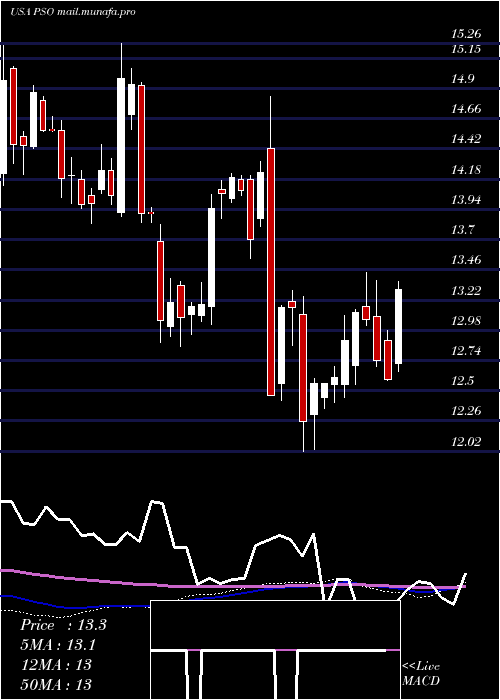Click the 14.9 price axis label
The height and width of the screenshot is (700, 500).
[x=462, y=79]
